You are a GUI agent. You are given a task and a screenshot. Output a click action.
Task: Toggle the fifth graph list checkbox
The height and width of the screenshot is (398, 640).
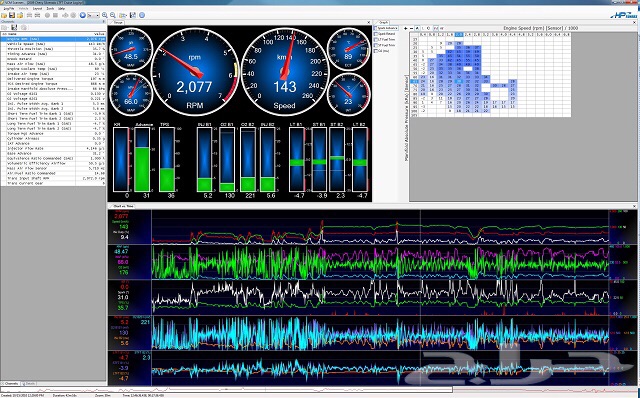coord(376,51)
